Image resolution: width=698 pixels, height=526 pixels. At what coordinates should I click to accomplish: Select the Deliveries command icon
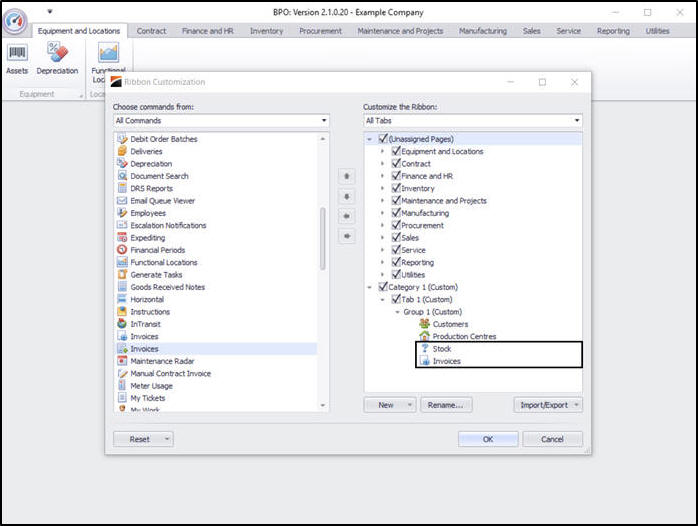[122, 151]
